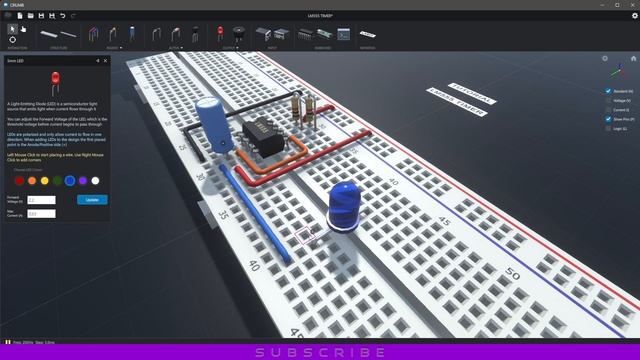640x360 pixels.
Task: Click the LM555 TIMER label in the scene
Action: [x=457, y=102]
